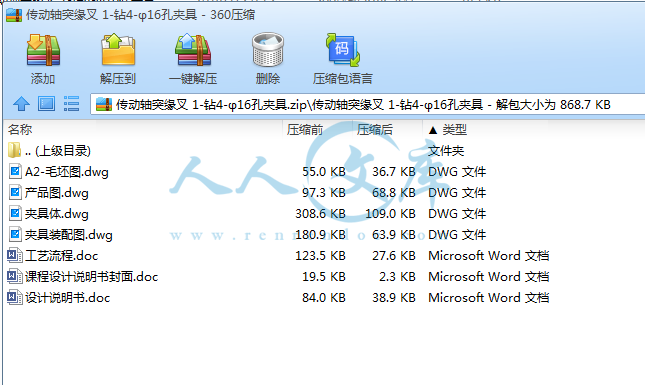Click the archive icon in the path bar

(104, 104)
